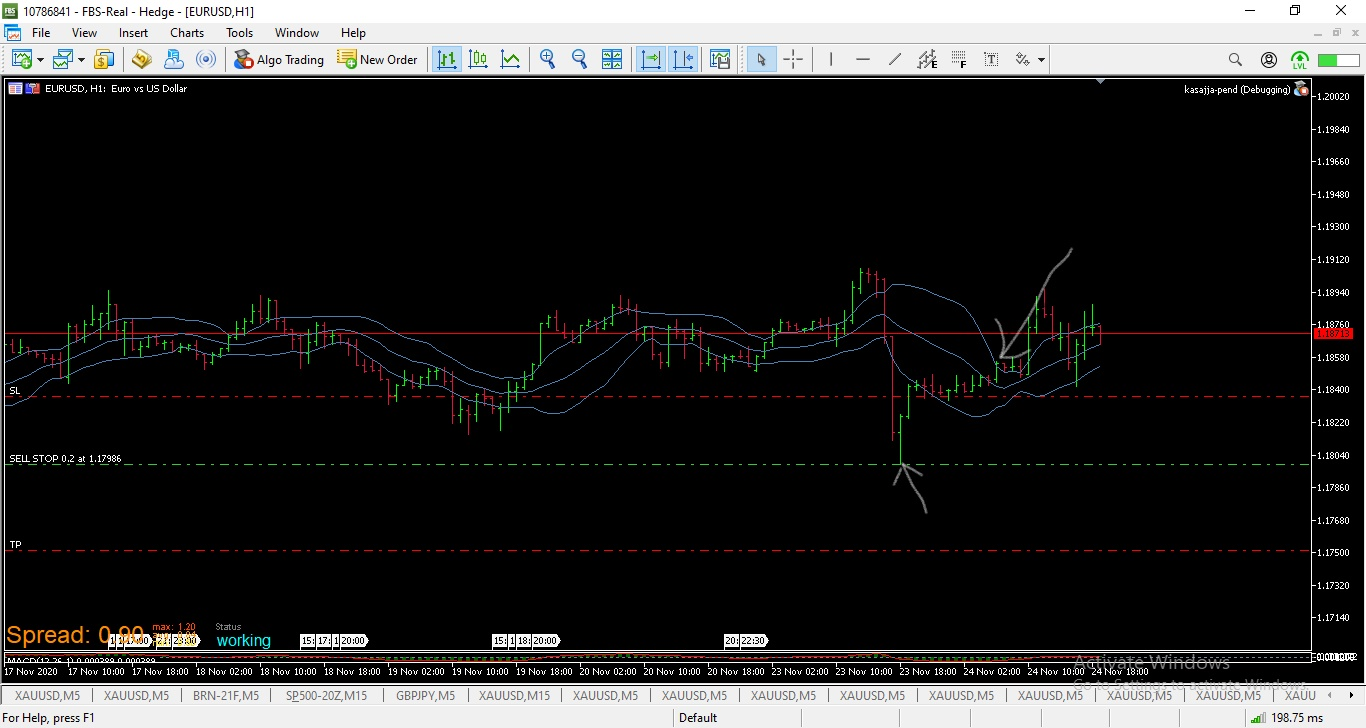Select the horizontal line drawing tool

[863, 60]
